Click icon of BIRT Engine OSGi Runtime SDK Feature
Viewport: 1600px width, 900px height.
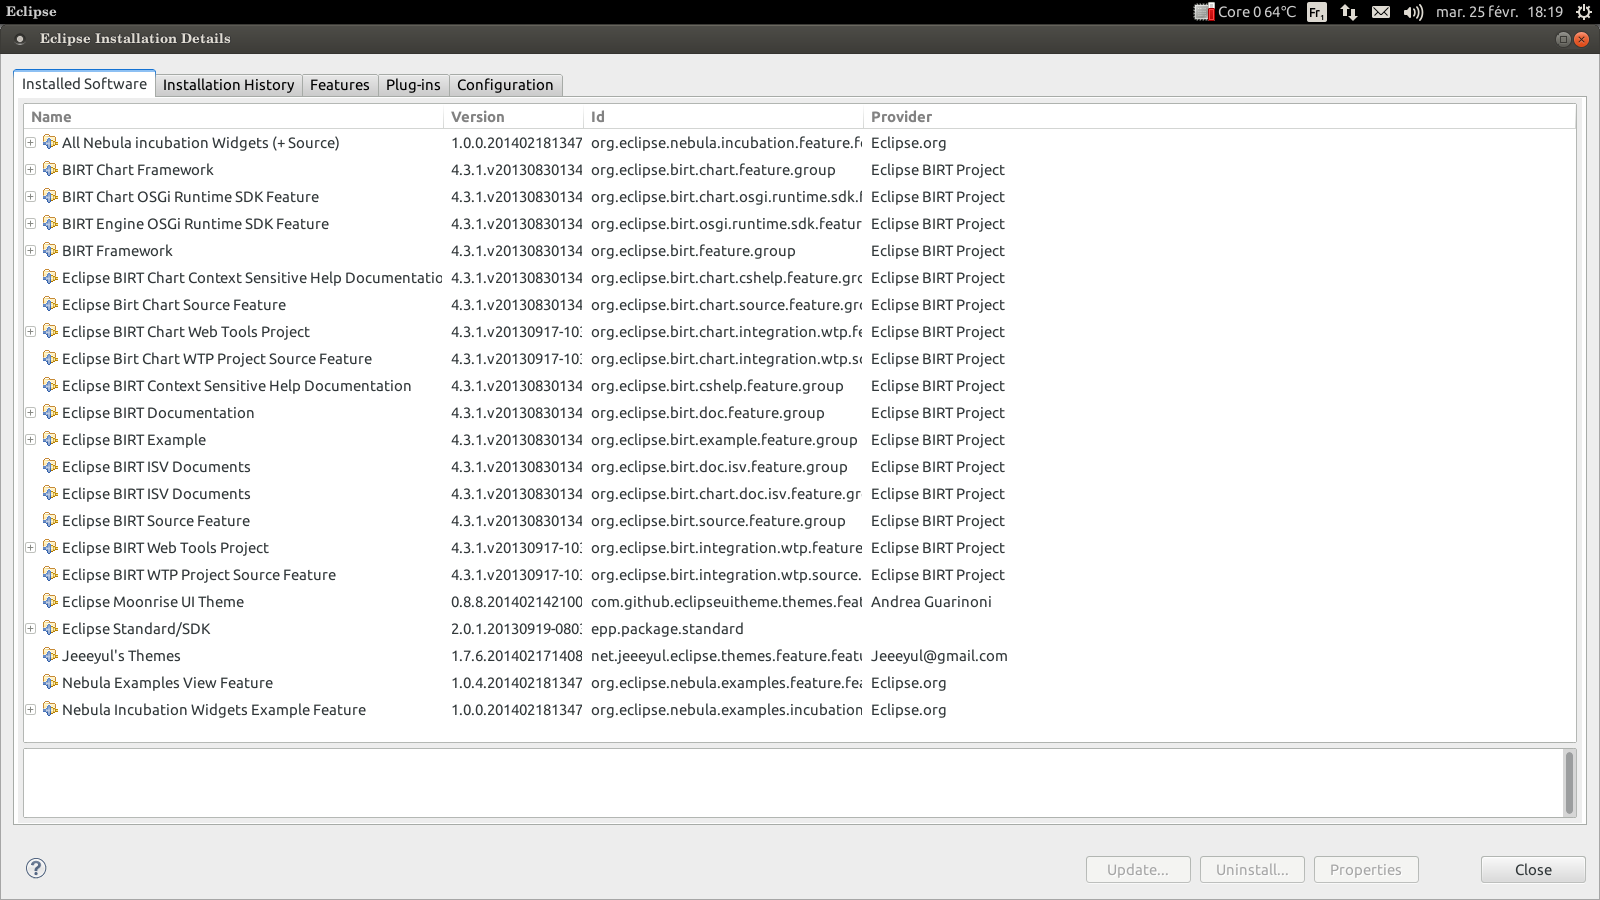pyautogui.click(x=50, y=224)
